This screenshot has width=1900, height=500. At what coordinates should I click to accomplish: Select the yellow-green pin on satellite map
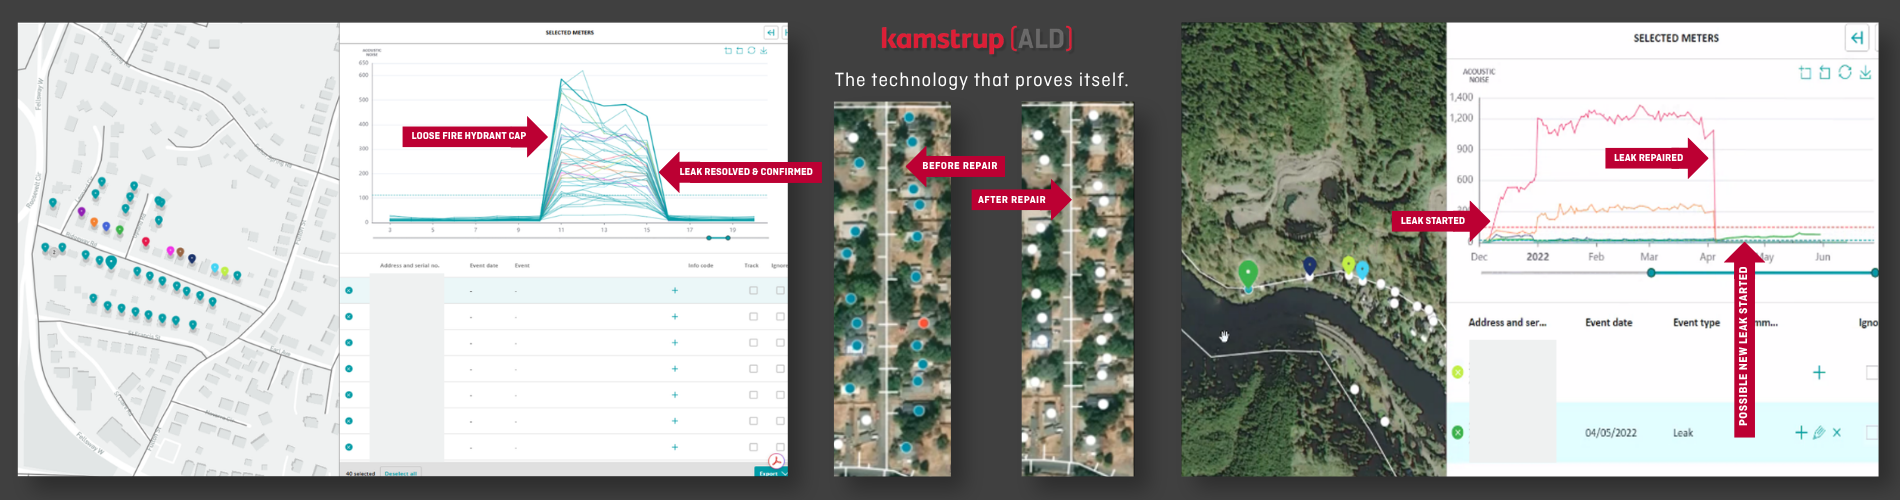[1348, 265]
